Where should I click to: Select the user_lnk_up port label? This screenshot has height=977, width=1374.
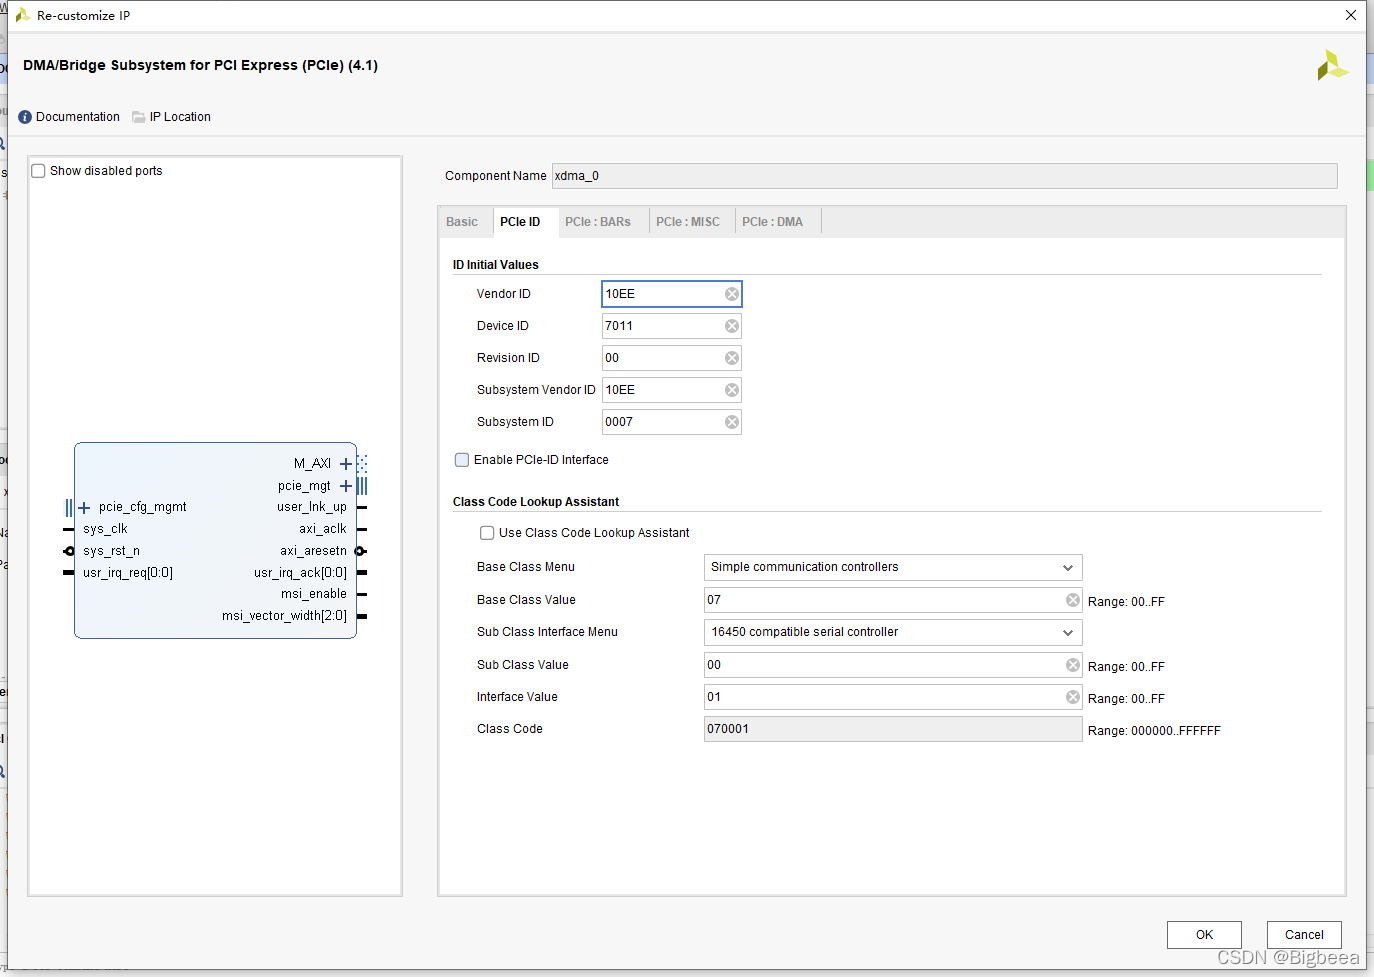coord(312,507)
